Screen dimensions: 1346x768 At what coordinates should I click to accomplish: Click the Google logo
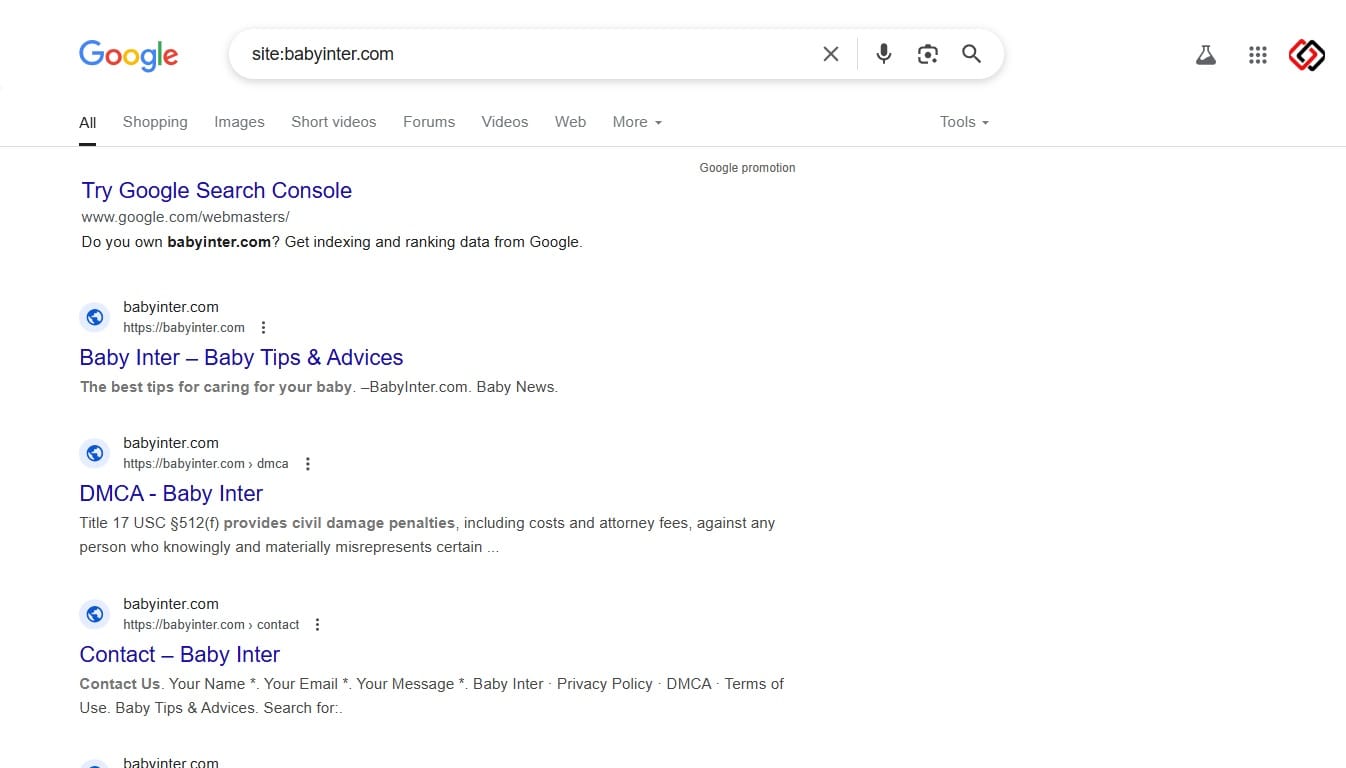coord(129,55)
